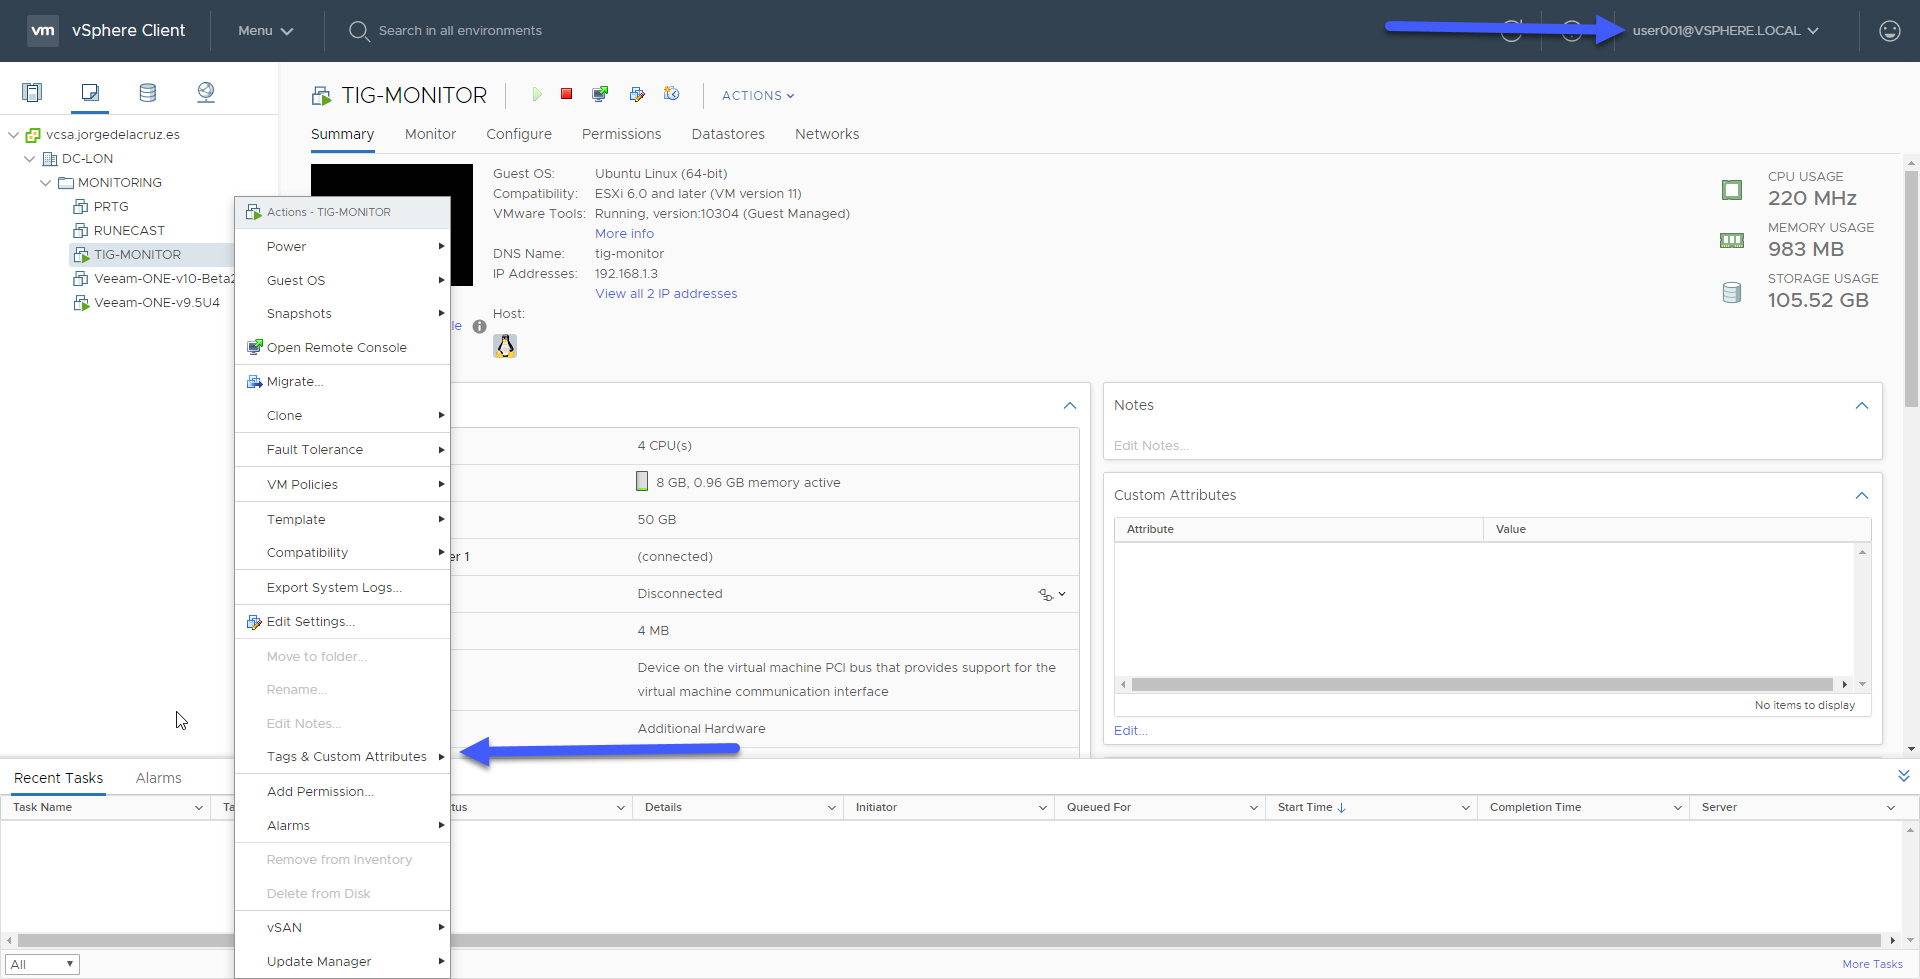
Task: Open the ACTIONS dropdown
Action: click(x=758, y=95)
